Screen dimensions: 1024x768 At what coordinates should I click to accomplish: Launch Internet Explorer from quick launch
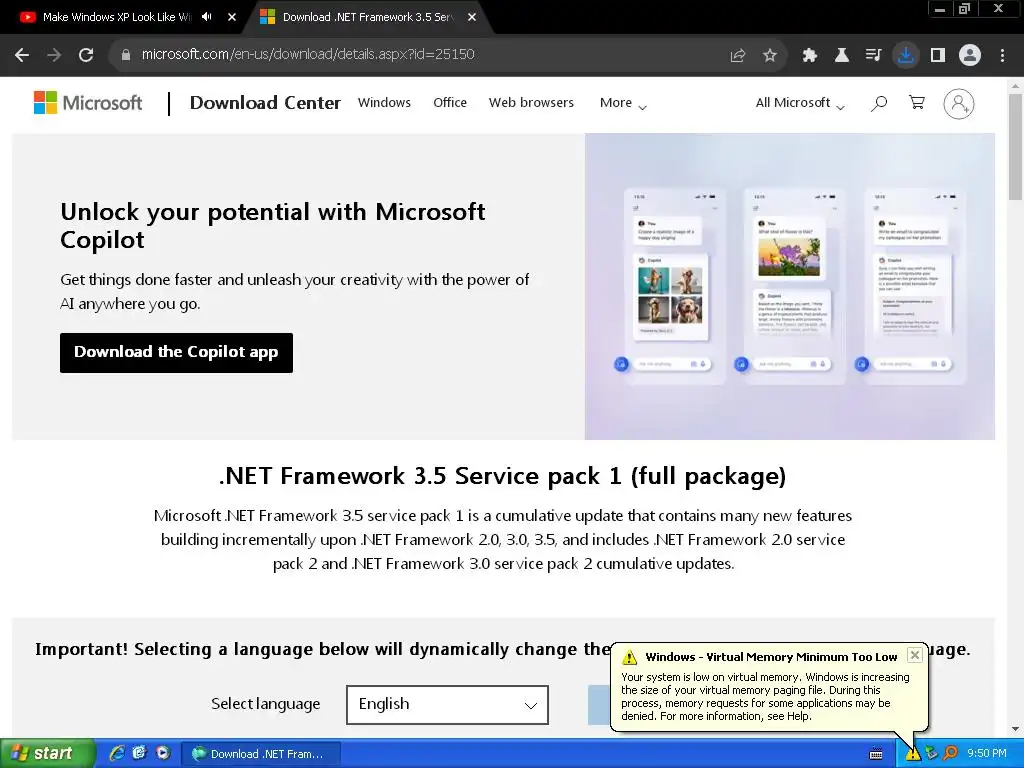pos(117,754)
